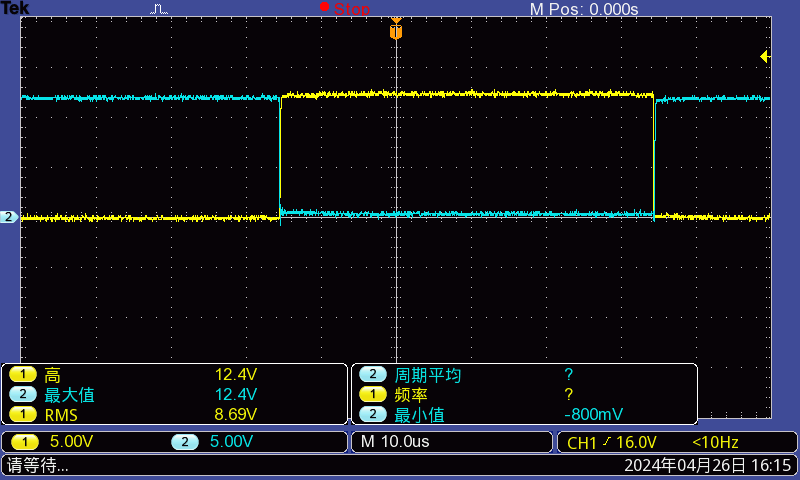Click the 最小值 value -800mV

point(593,414)
